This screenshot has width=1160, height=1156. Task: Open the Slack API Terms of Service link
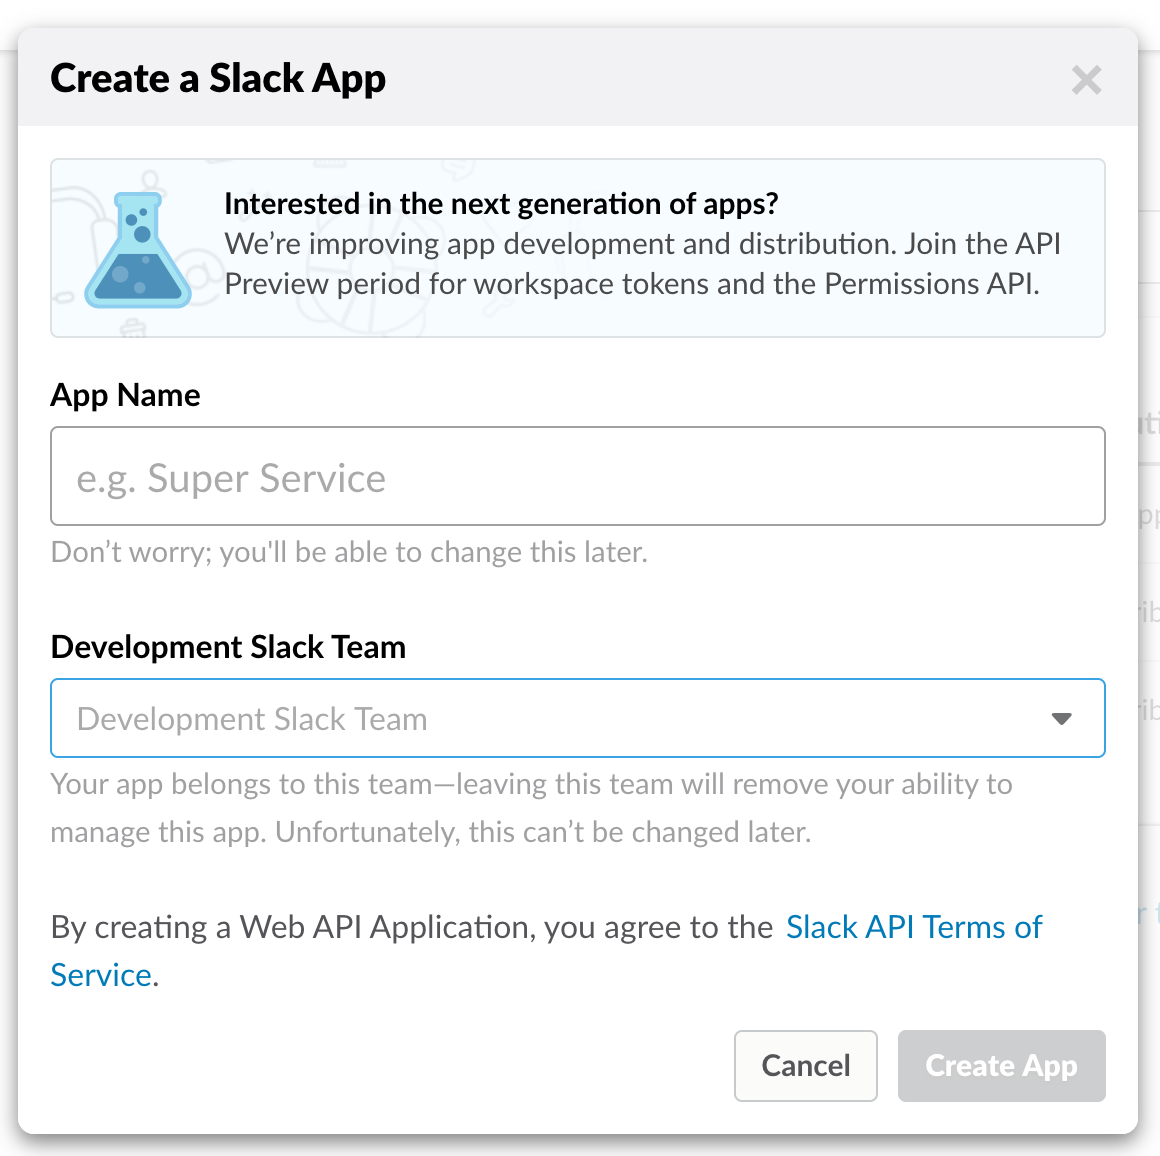(x=546, y=950)
